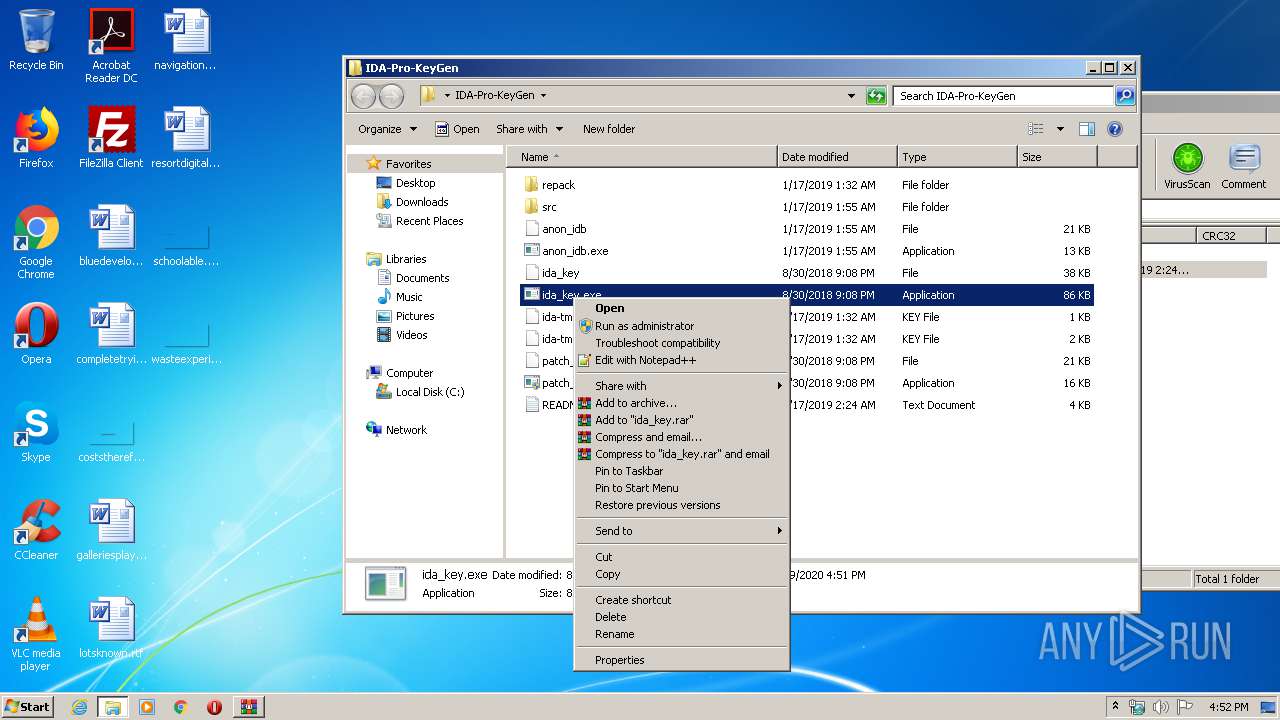Click Explorer Back navigation button

364,96
